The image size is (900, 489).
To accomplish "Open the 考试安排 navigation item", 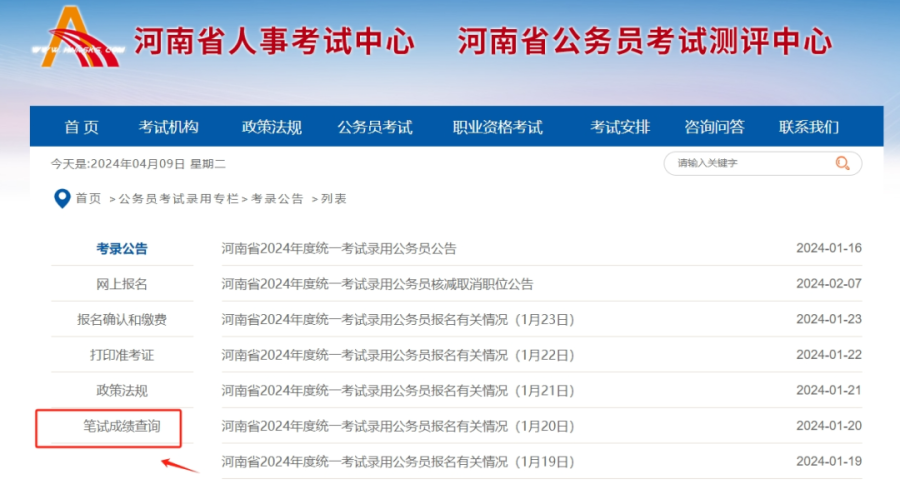I will [x=619, y=127].
